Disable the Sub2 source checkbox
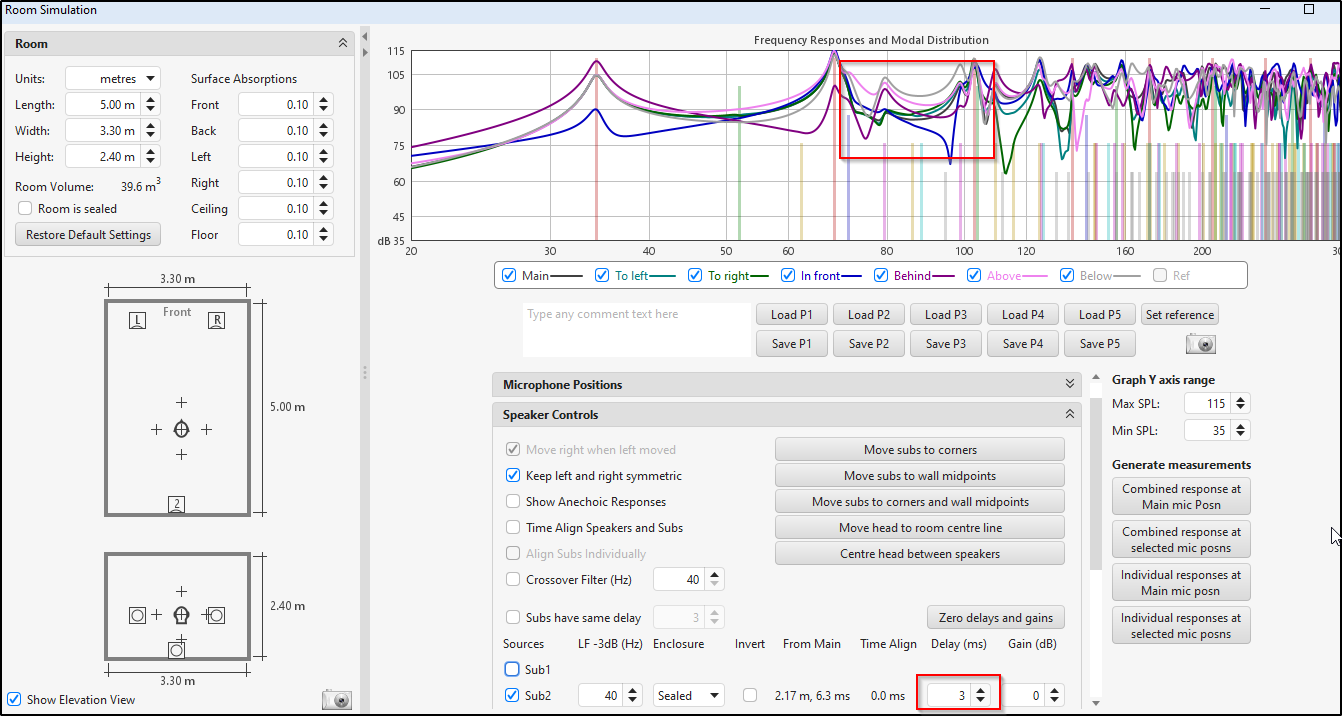Image resolution: width=1342 pixels, height=716 pixels. (x=512, y=695)
